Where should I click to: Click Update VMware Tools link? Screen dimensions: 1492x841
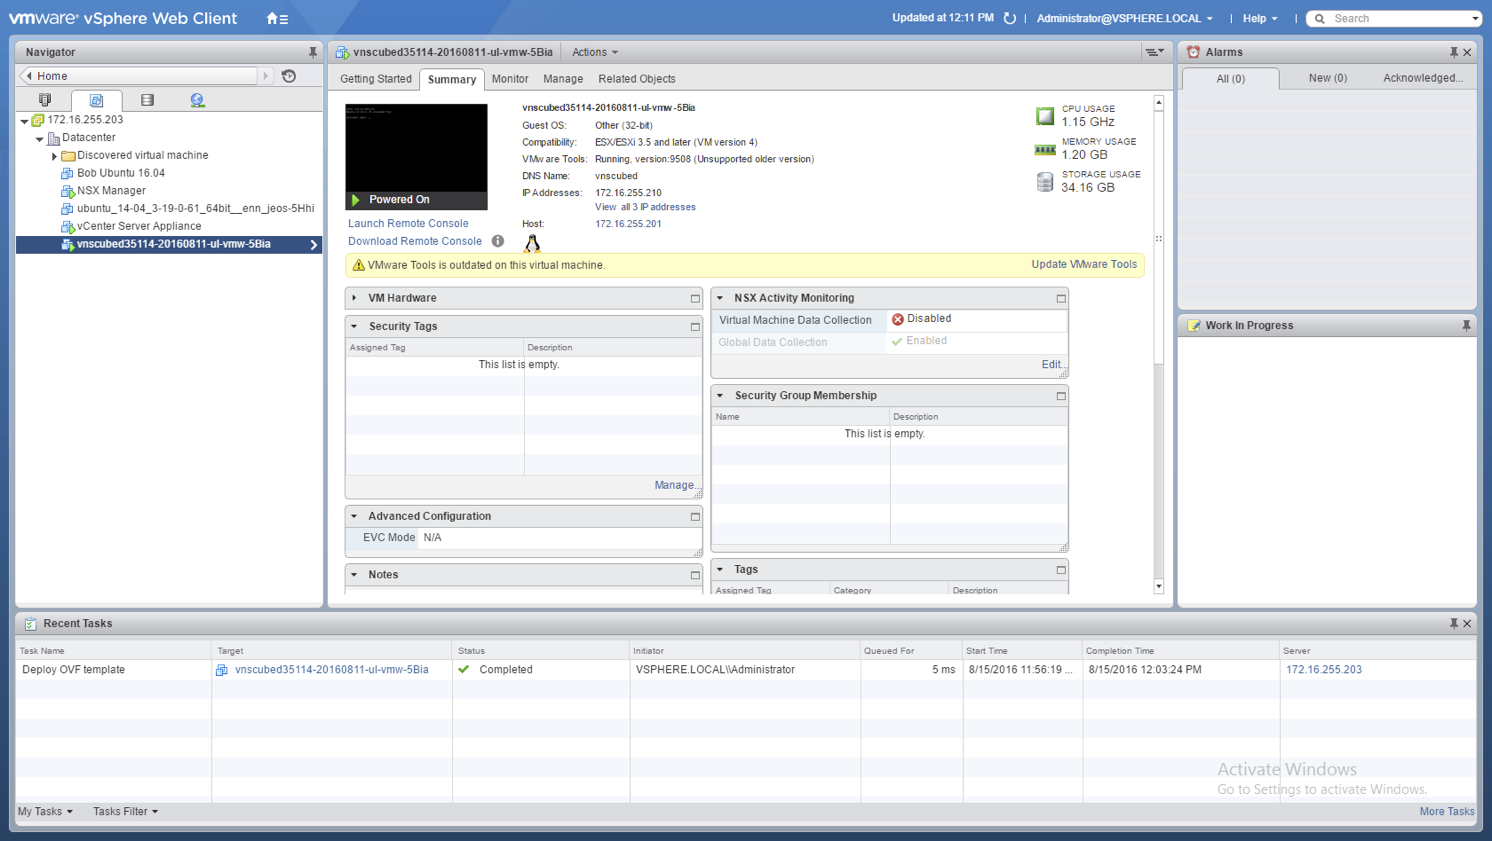pos(1084,265)
